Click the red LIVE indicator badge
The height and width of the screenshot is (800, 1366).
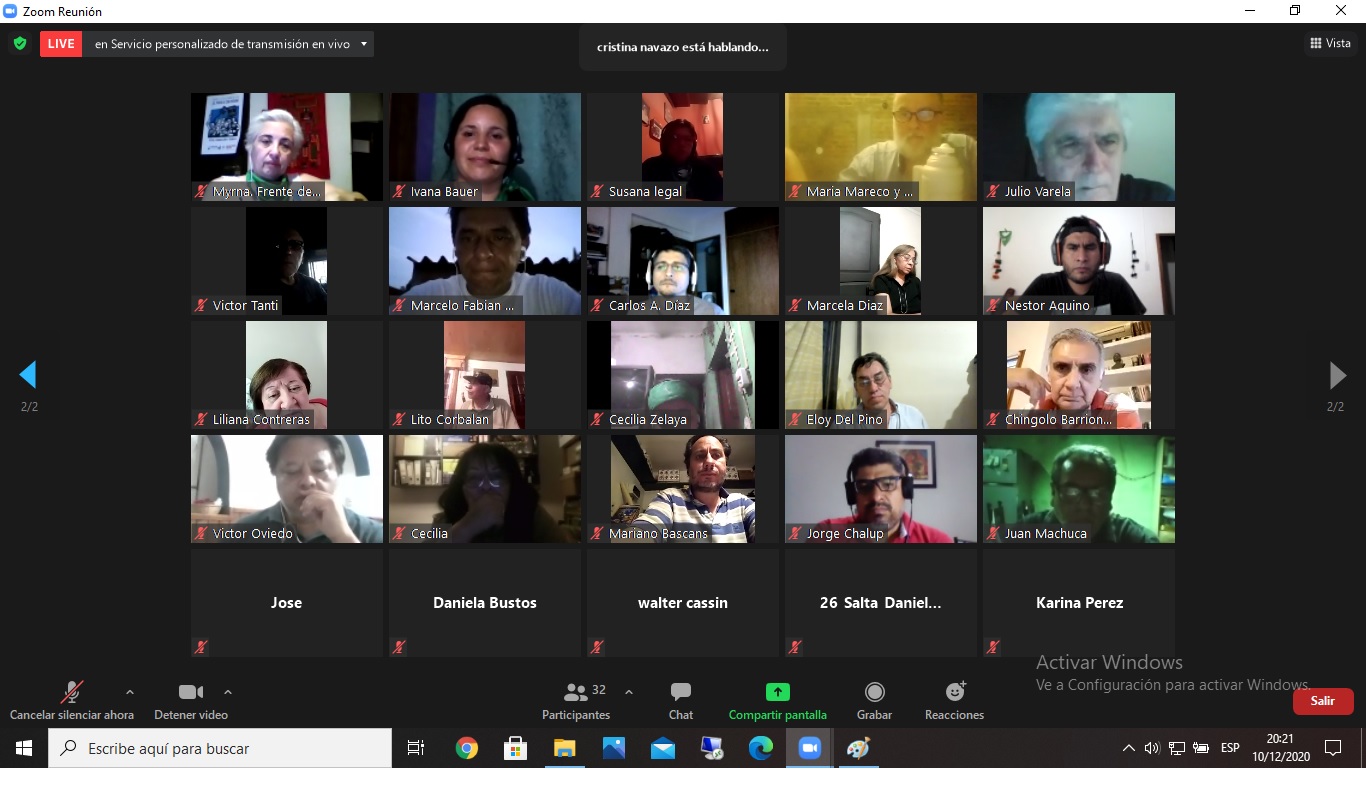pos(61,44)
